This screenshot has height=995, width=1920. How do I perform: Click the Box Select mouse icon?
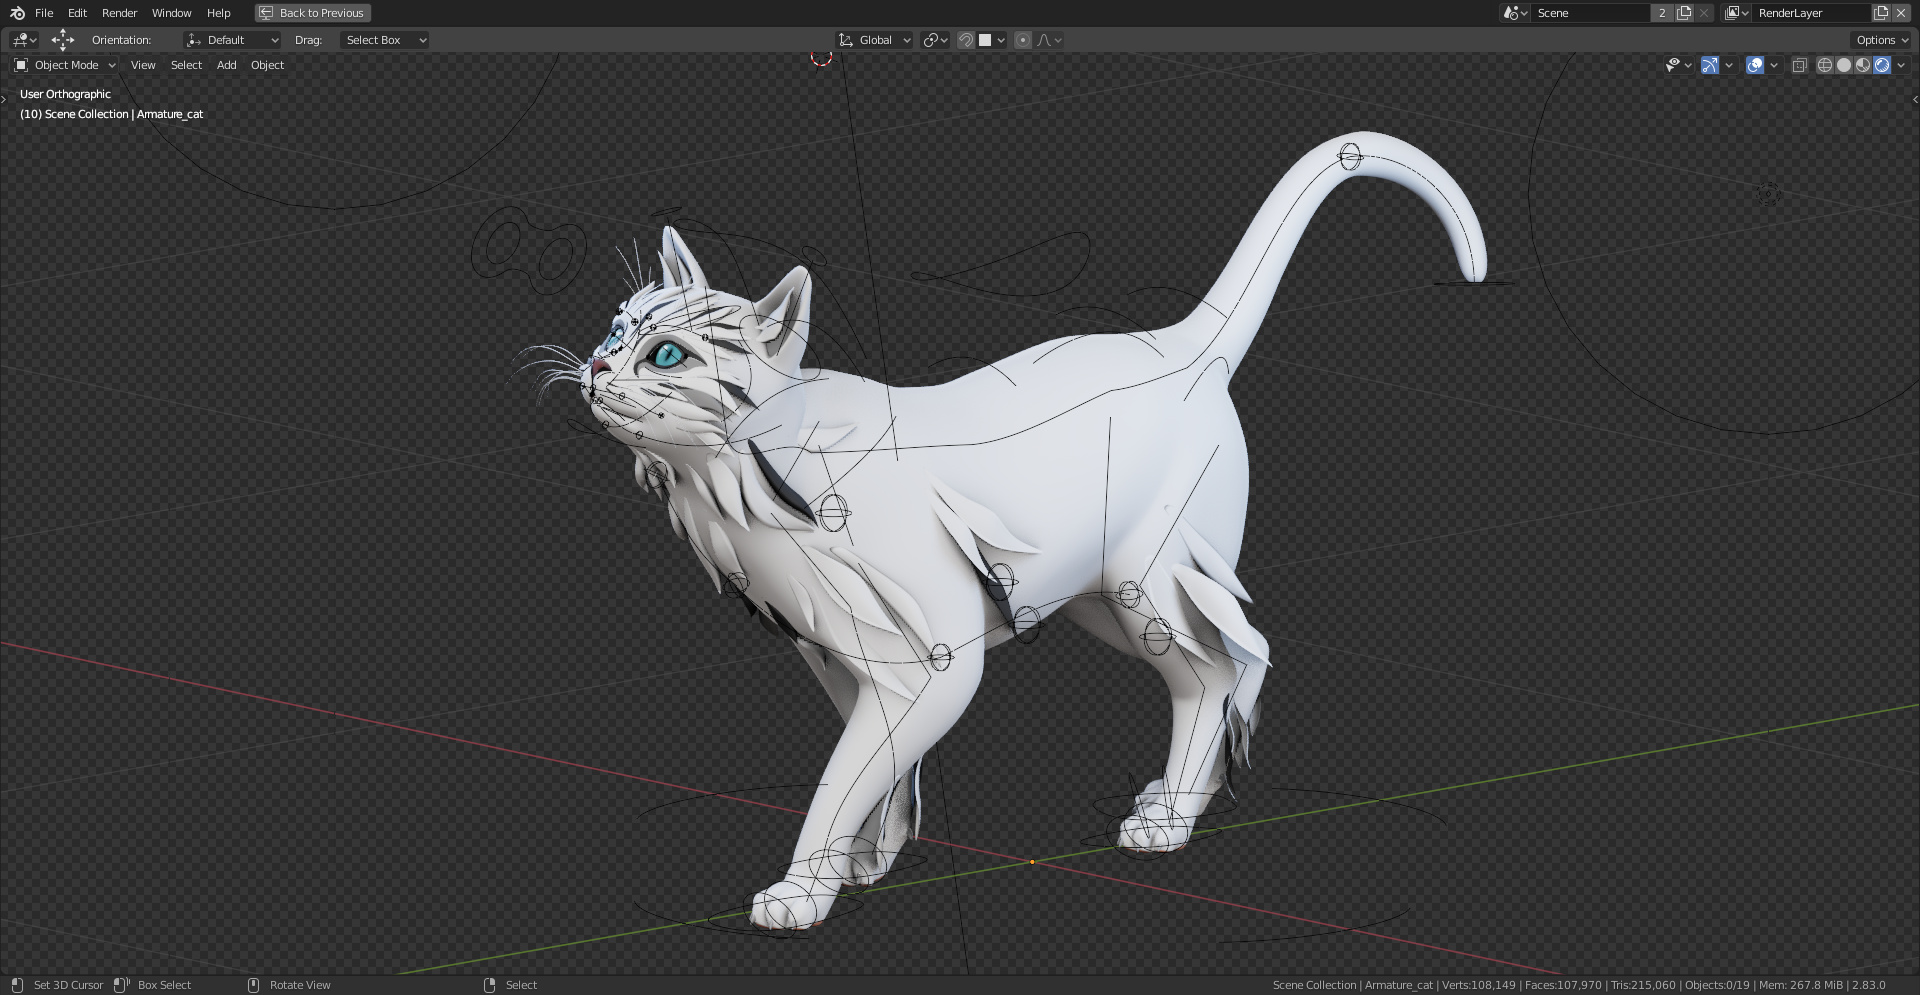(x=121, y=985)
